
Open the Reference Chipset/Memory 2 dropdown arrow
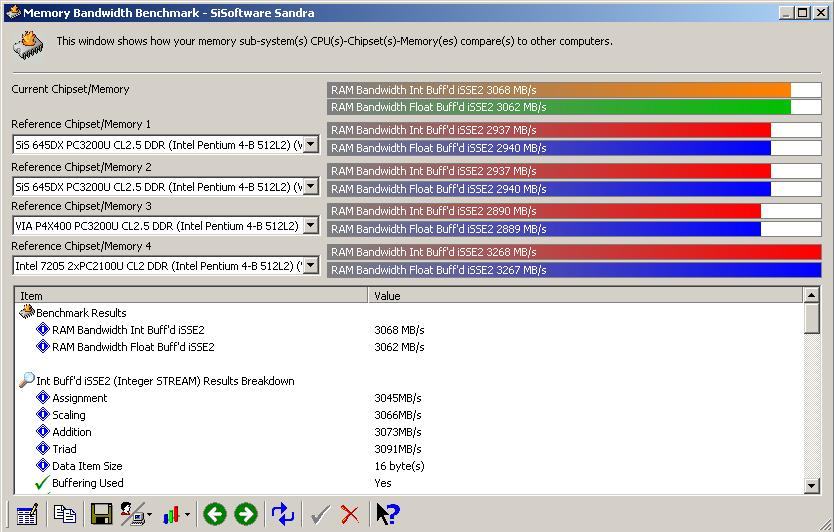[x=311, y=186]
